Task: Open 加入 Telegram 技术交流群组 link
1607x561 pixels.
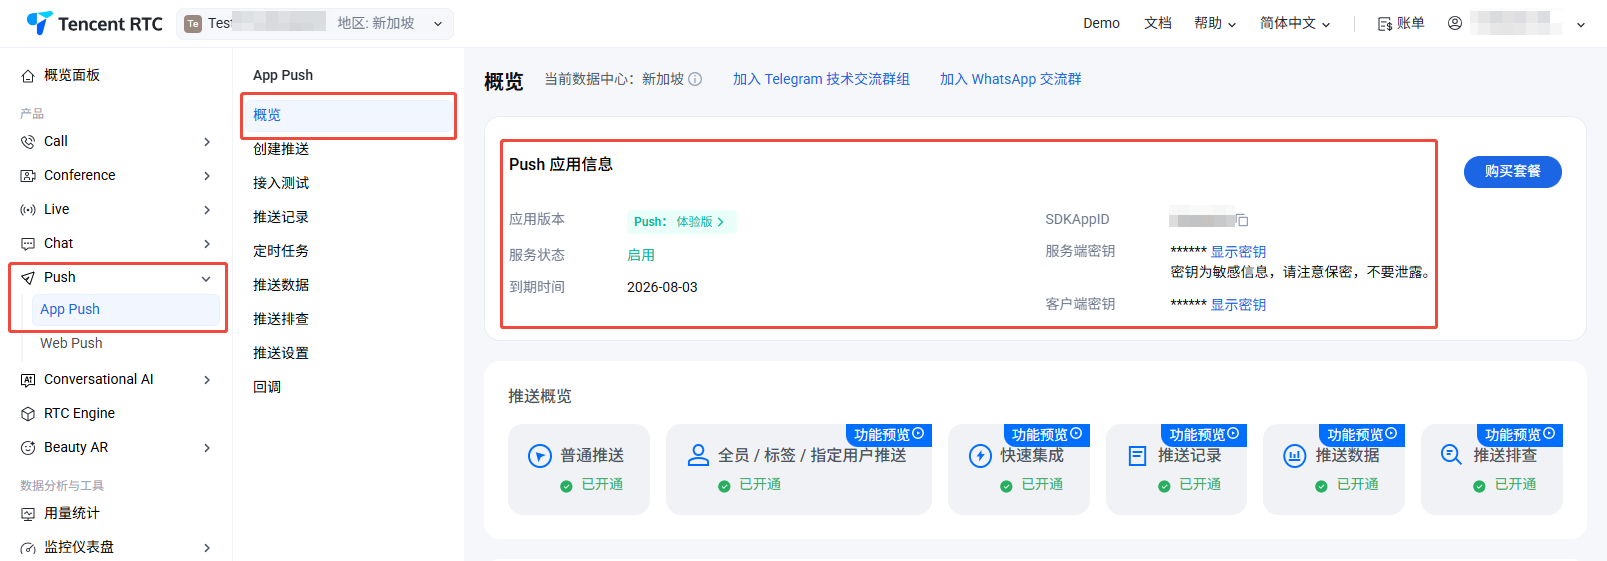Action: [x=821, y=79]
